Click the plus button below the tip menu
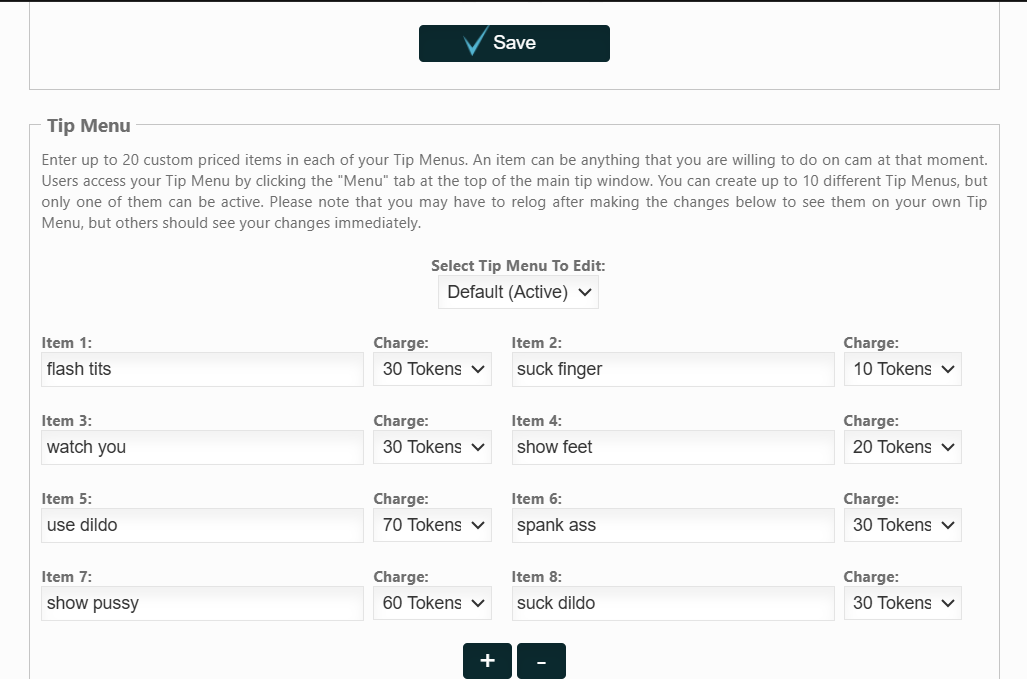1027x679 pixels. 486,660
